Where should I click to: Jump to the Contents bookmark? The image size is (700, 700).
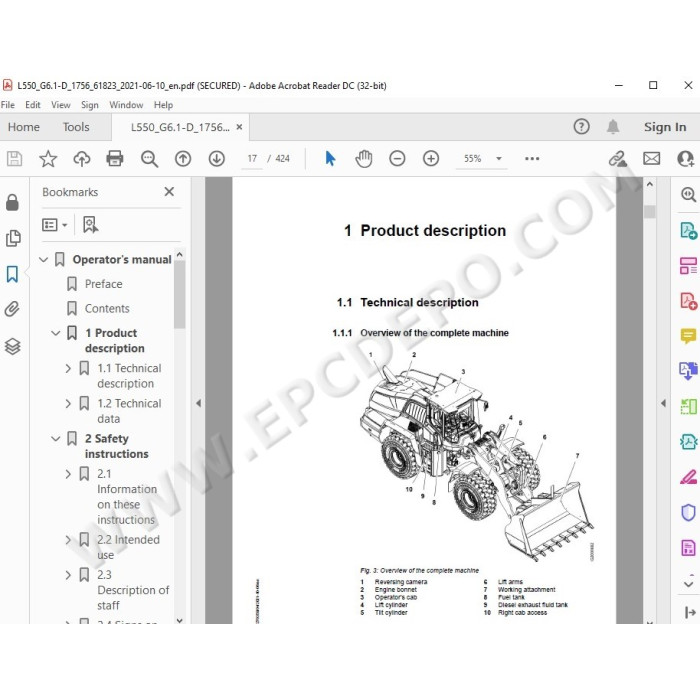(x=107, y=308)
